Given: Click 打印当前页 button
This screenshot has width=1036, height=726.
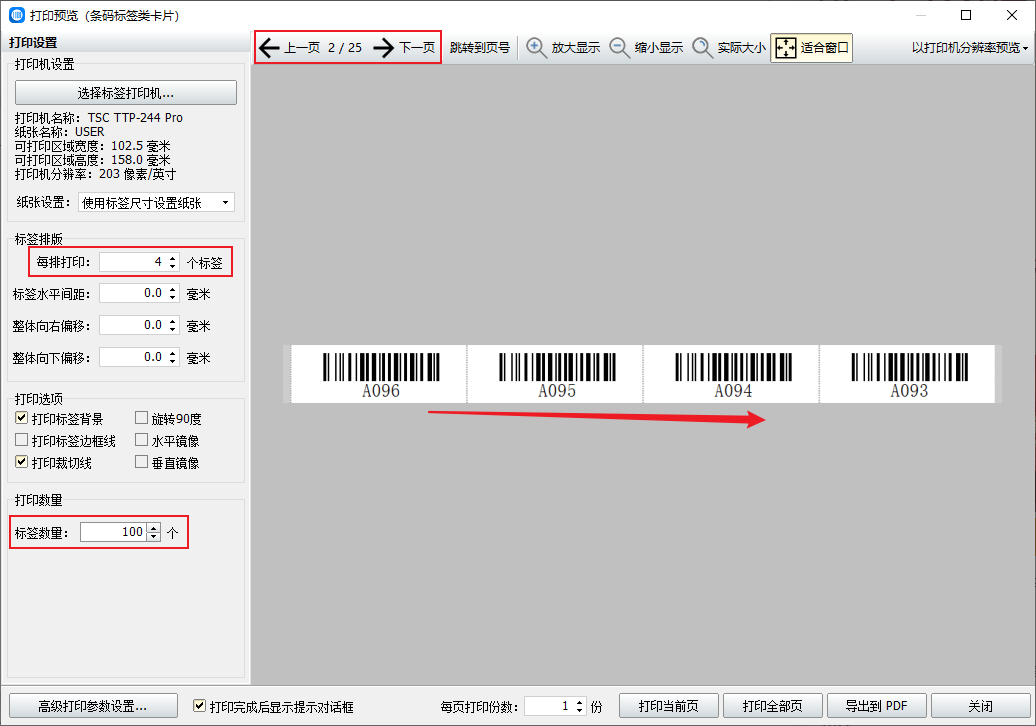Looking at the screenshot, I should [x=669, y=706].
